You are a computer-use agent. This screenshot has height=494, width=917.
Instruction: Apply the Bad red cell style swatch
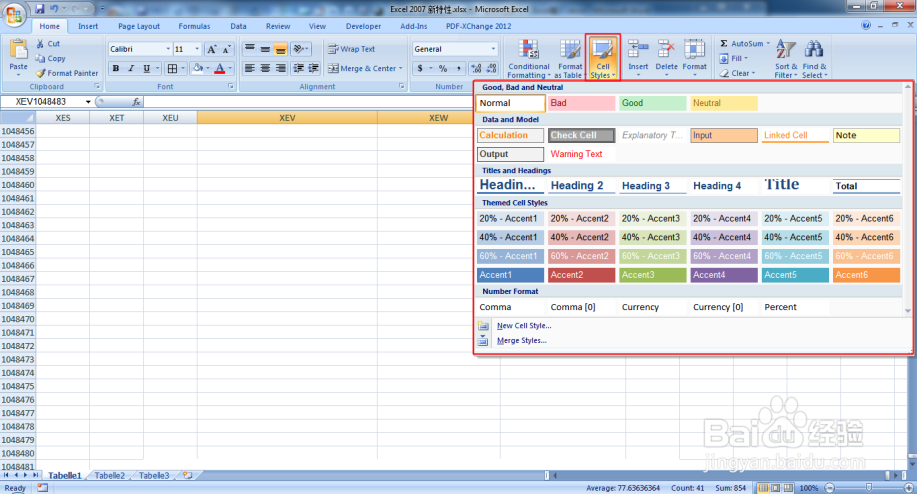(x=581, y=103)
